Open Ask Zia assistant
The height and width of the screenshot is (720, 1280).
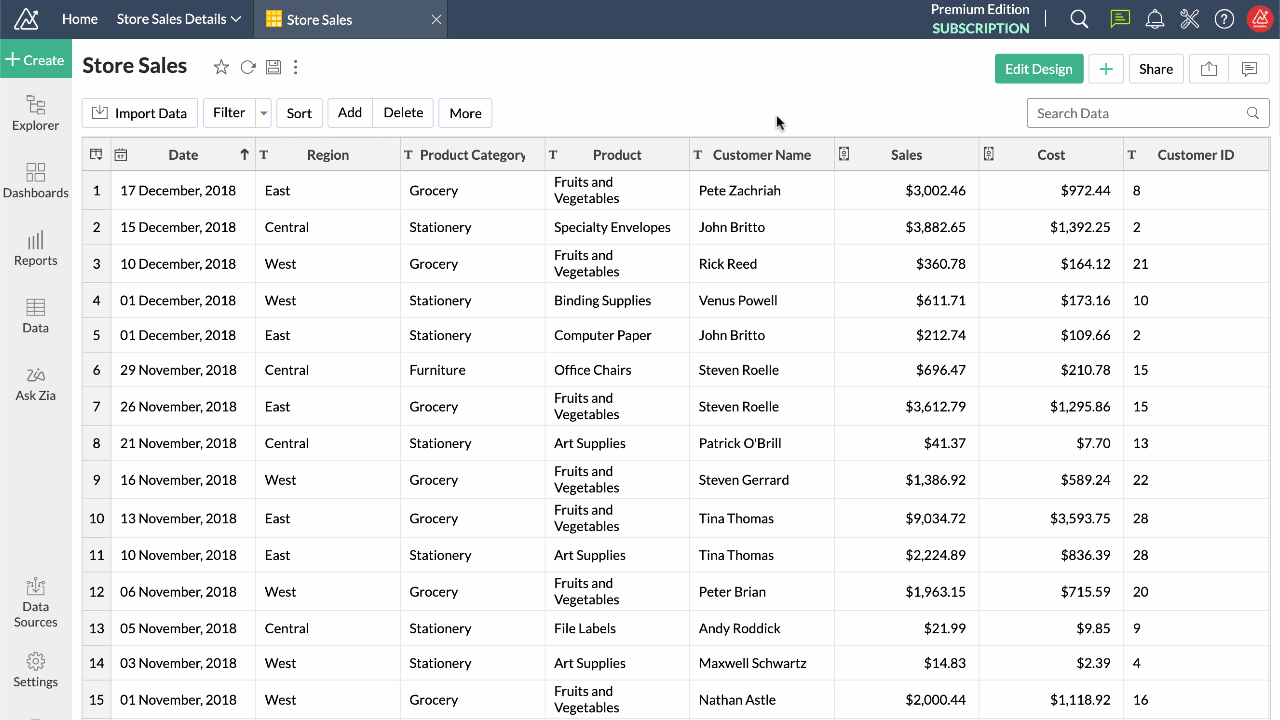[35, 384]
